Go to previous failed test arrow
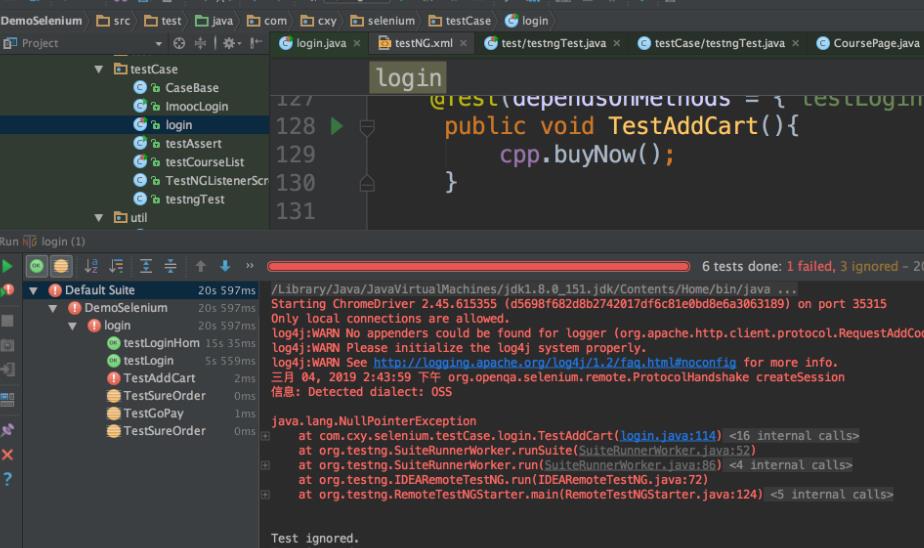Image resolution: width=924 pixels, height=548 pixels. point(200,266)
